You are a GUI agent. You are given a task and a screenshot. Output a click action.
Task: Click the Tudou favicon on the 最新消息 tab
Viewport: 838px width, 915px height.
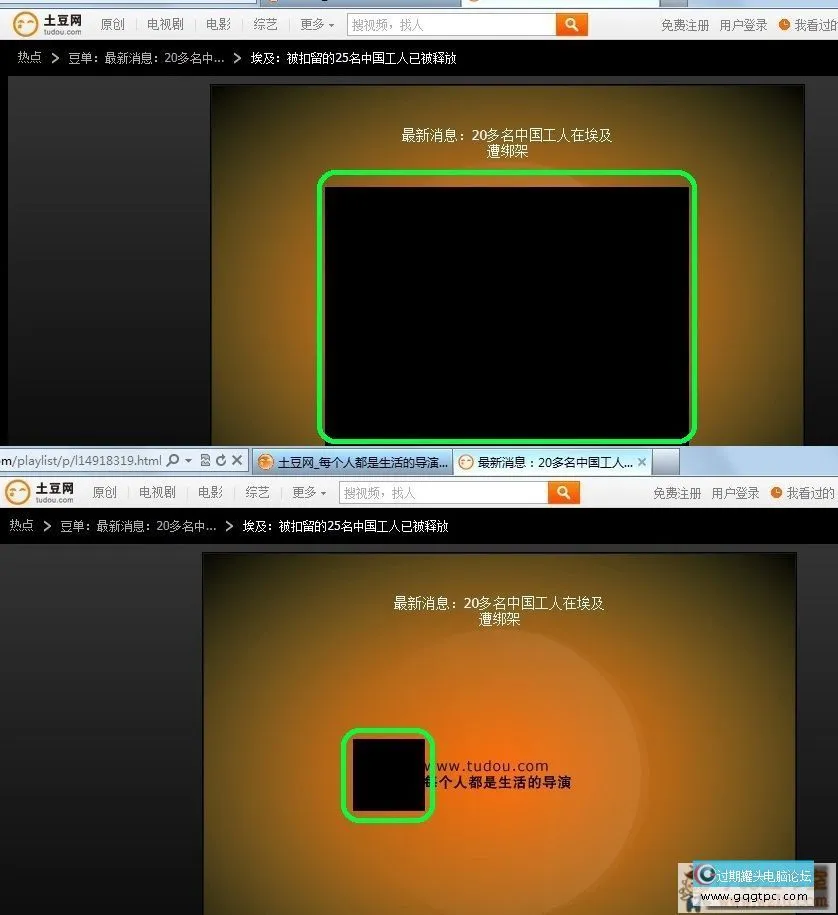(466, 461)
